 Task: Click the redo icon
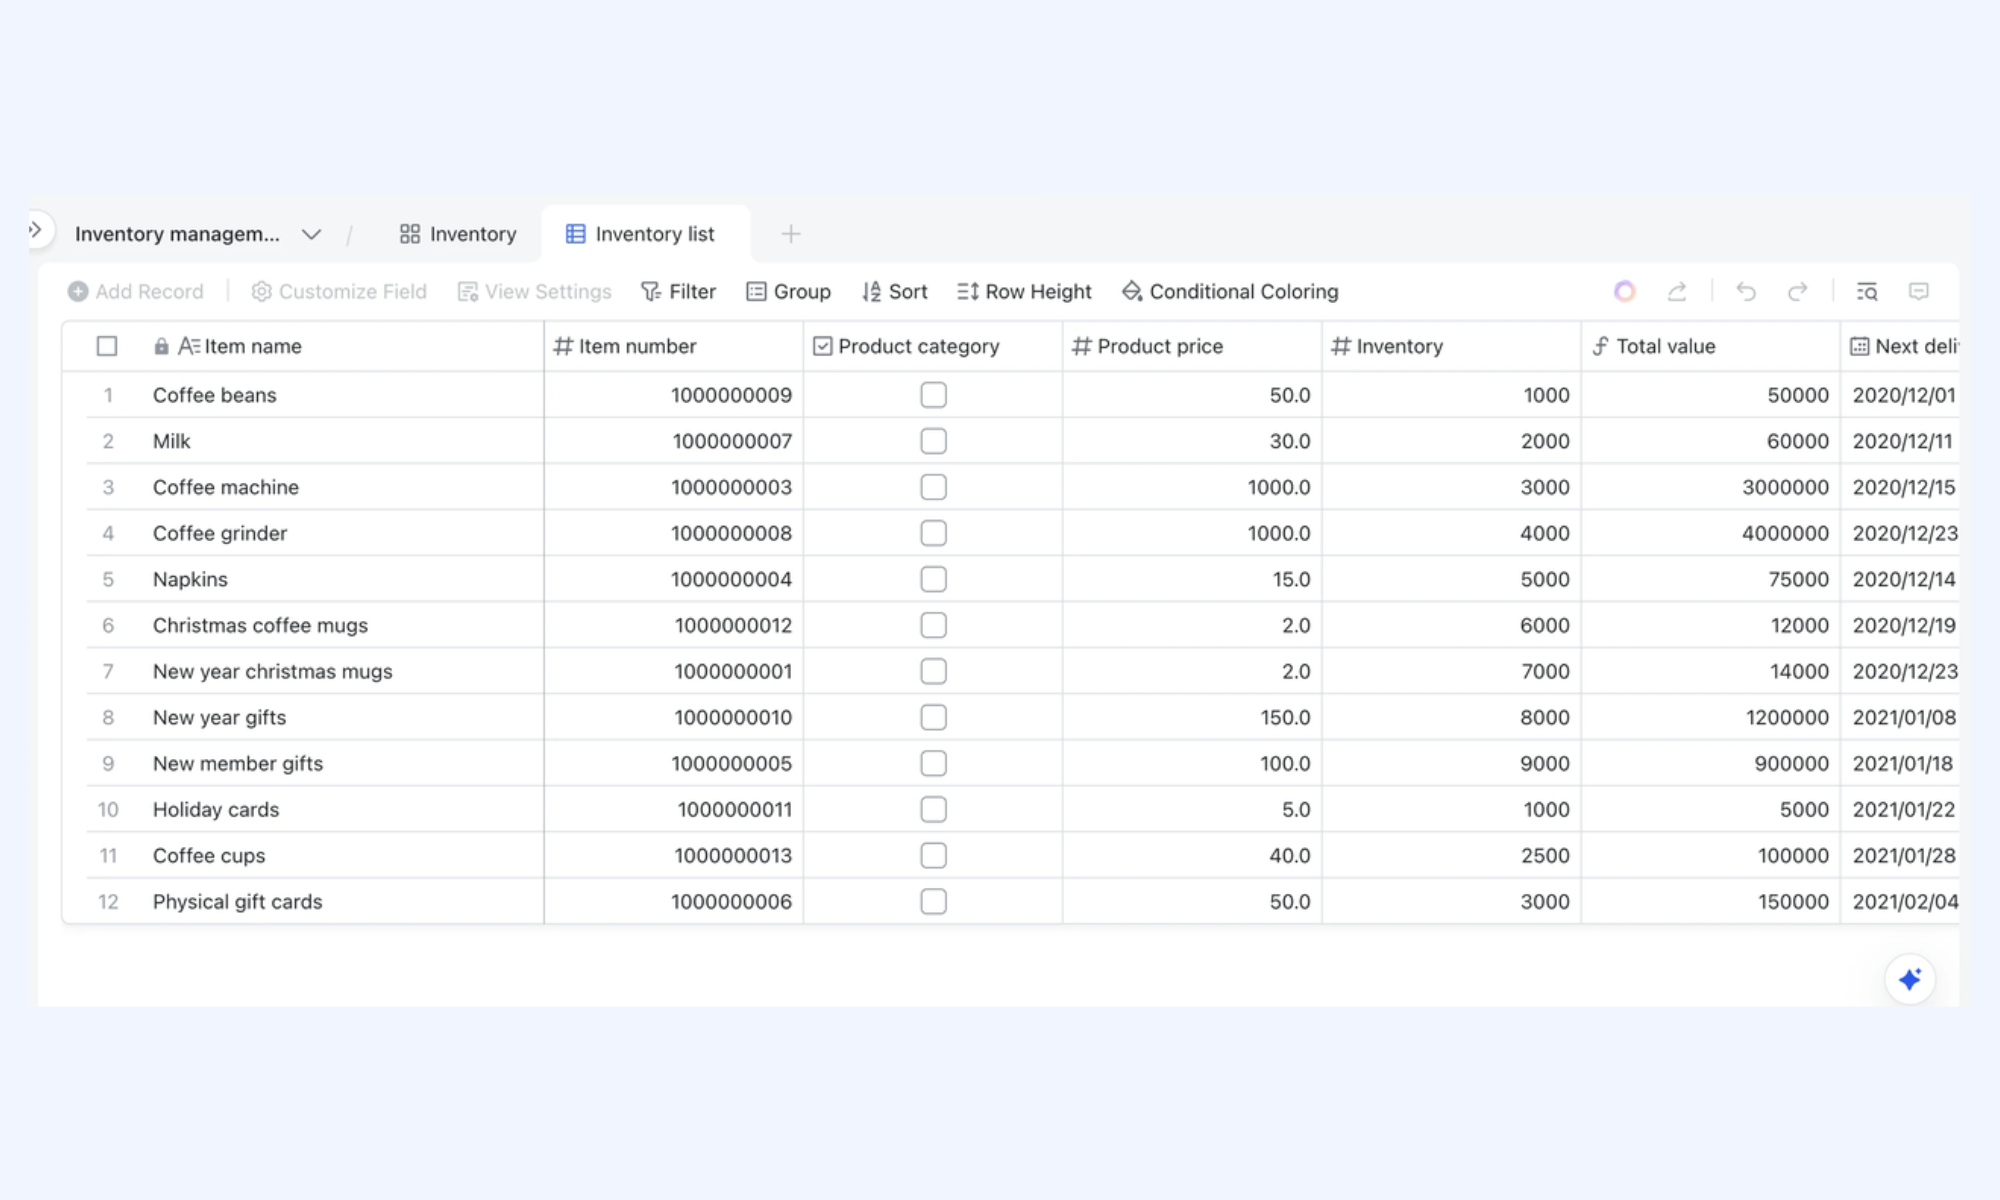(x=1797, y=291)
